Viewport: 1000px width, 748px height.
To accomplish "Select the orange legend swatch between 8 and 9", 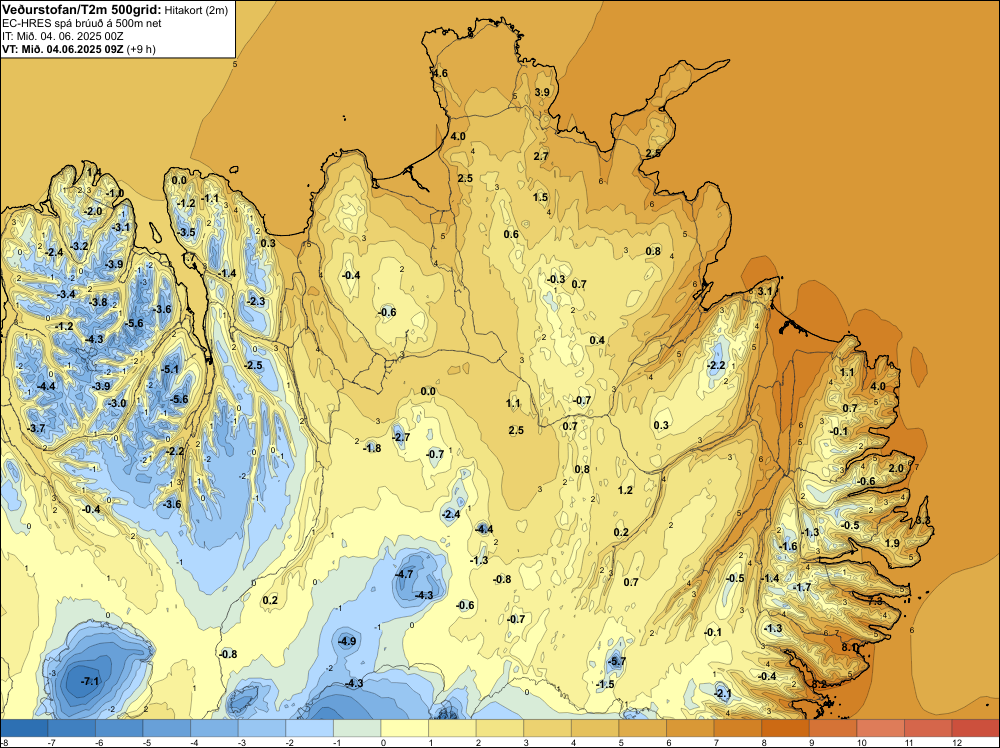I will point(785,728).
